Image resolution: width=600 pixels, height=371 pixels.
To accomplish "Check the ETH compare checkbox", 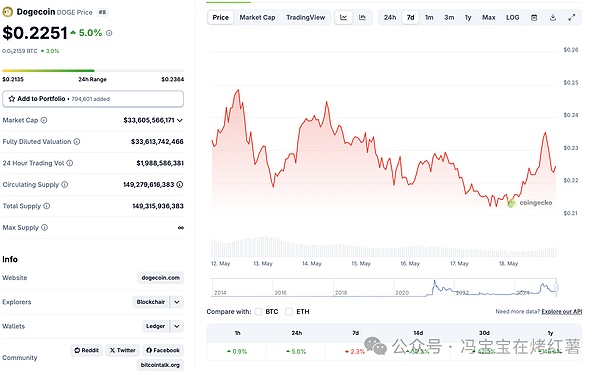I will click(x=289, y=312).
